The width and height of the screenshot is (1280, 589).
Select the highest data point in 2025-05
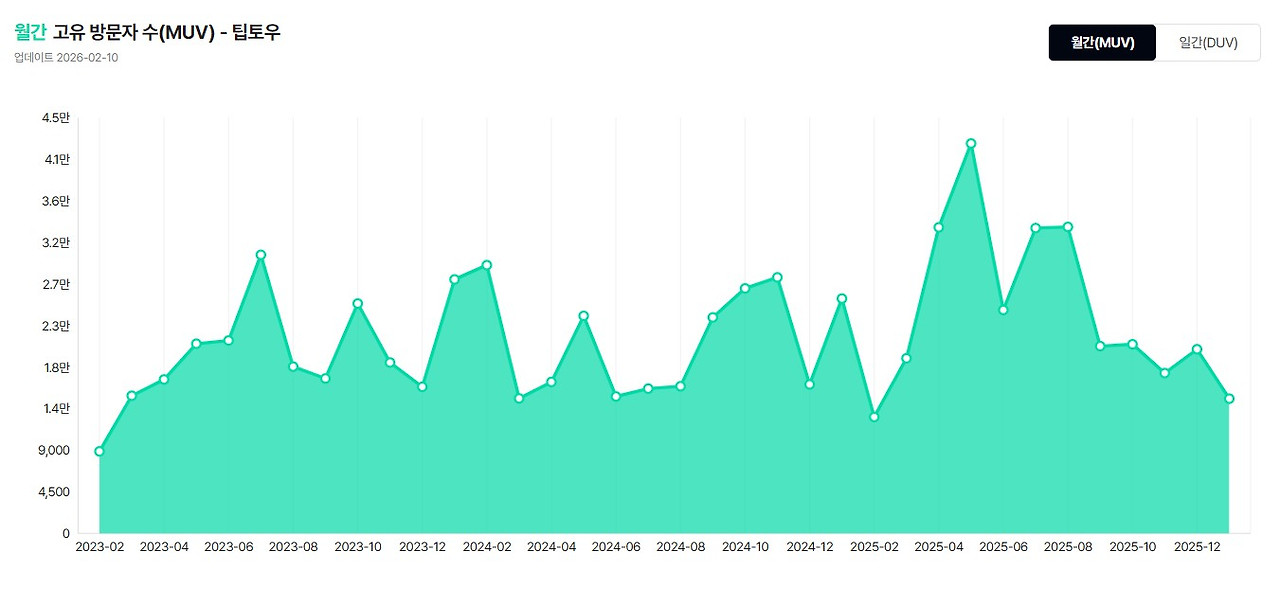[x=970, y=143]
